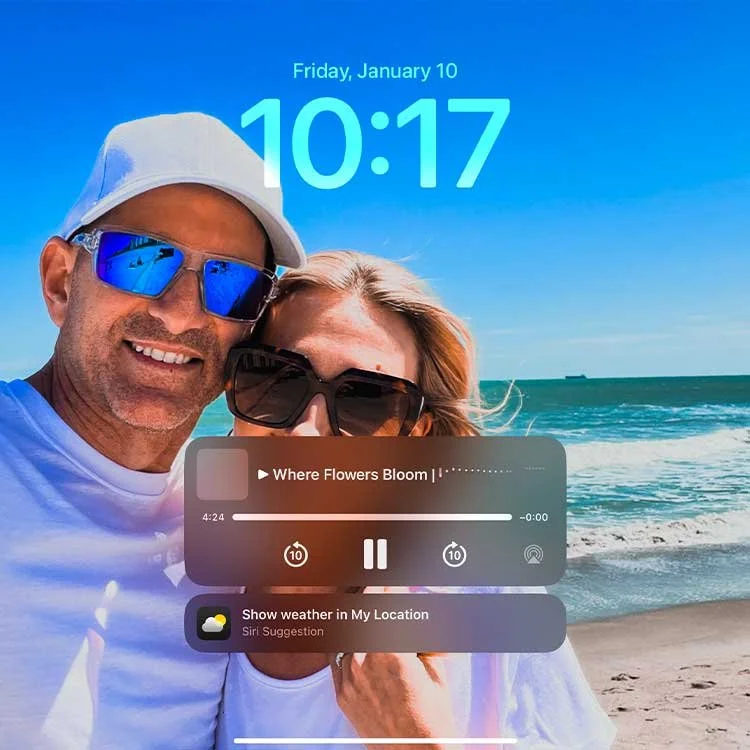Viewport: 750px width, 750px height.
Task: Skip forward 10 seconds
Action: pos(454,554)
